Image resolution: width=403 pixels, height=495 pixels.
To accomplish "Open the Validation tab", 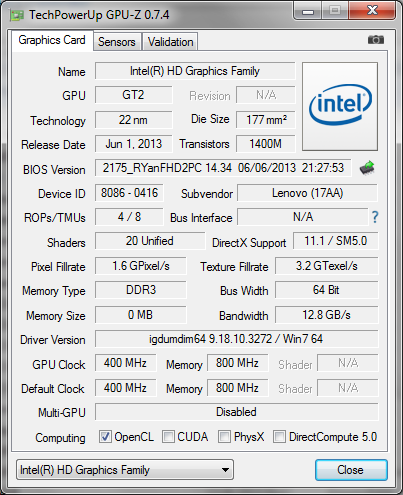I will point(170,42).
